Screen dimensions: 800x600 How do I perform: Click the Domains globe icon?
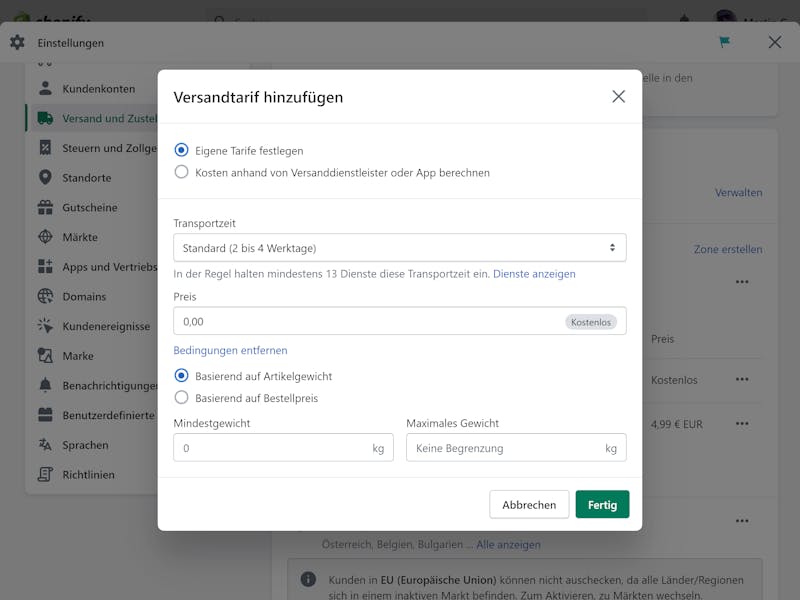(x=45, y=296)
